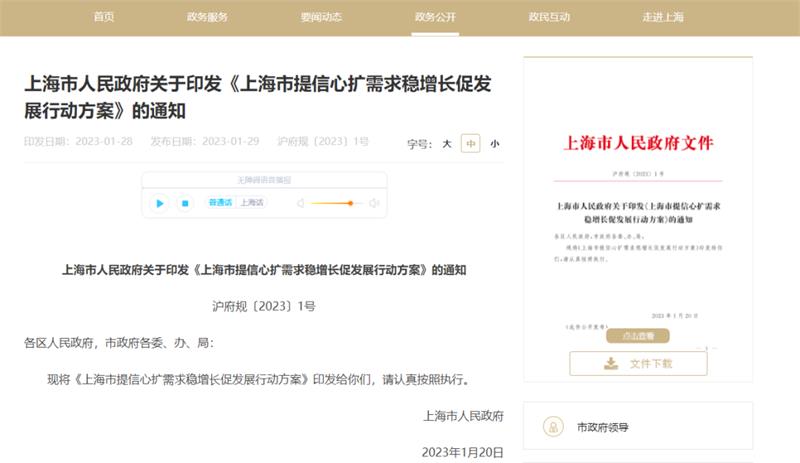The height and width of the screenshot is (463, 800).
Task: Play the audio reading of the notice
Action: pyautogui.click(x=159, y=203)
